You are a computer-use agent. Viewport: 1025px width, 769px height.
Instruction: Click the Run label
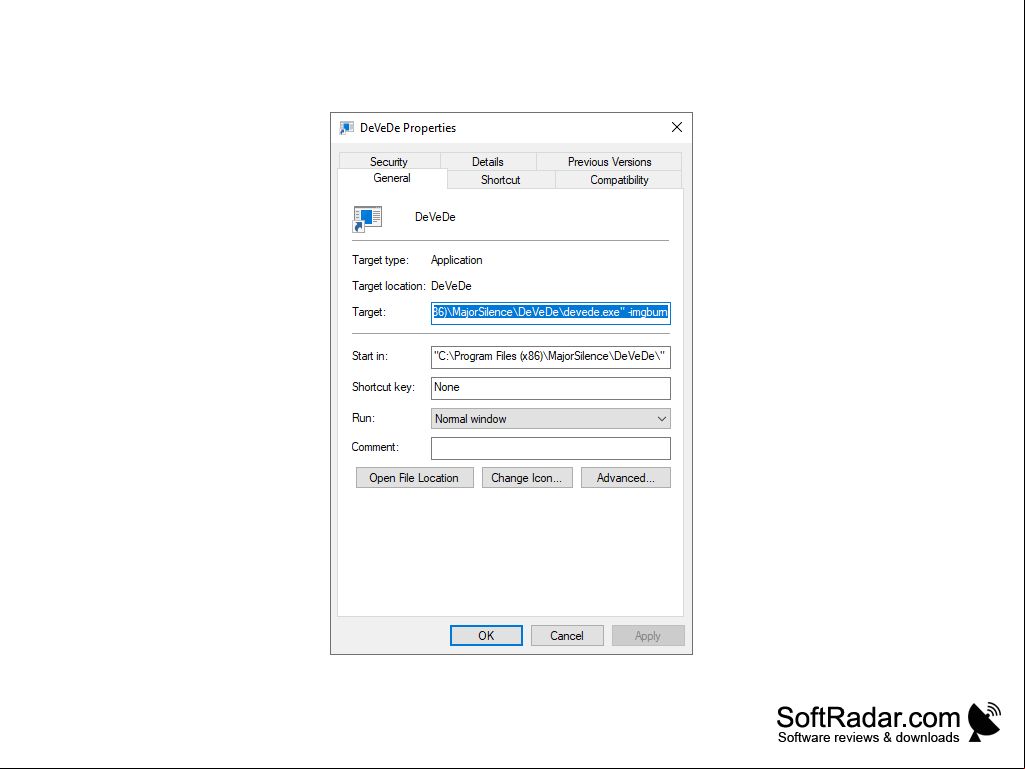point(363,418)
